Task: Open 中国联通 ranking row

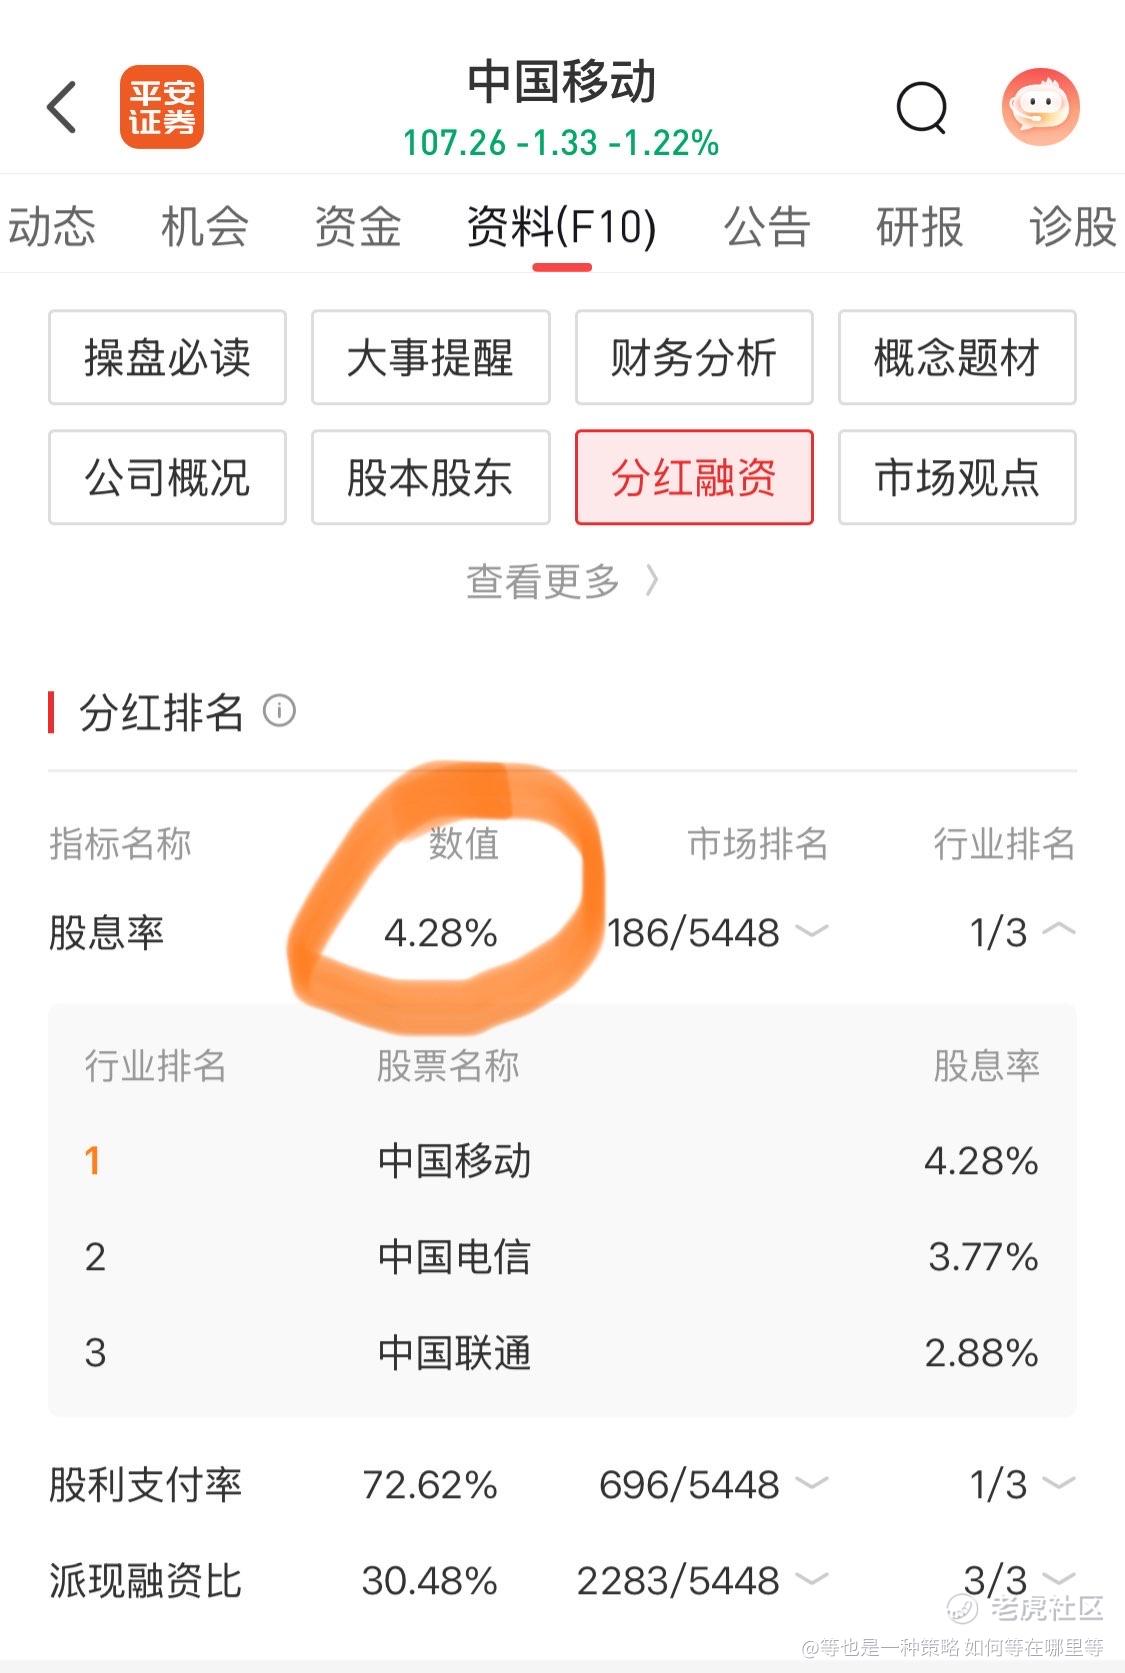Action: tap(562, 1352)
